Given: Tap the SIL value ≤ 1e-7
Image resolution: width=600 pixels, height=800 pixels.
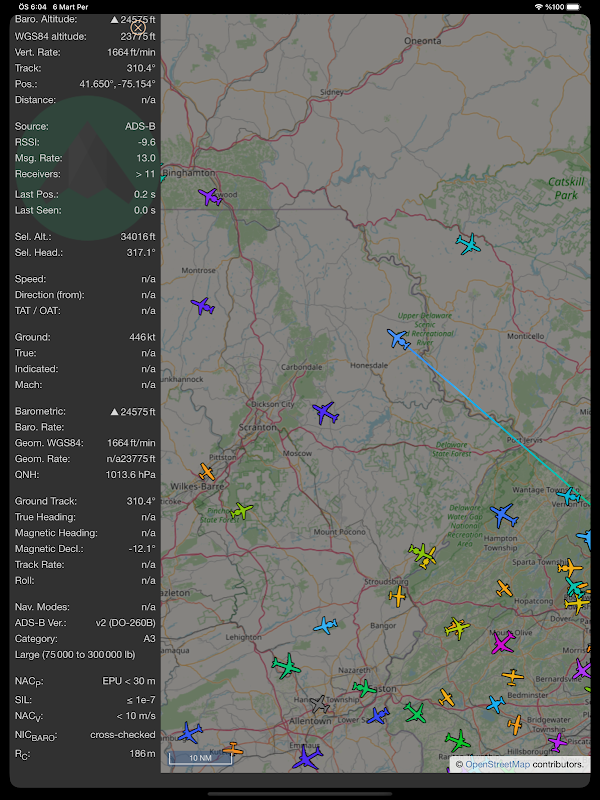Looking at the screenshot, I should point(141,699).
